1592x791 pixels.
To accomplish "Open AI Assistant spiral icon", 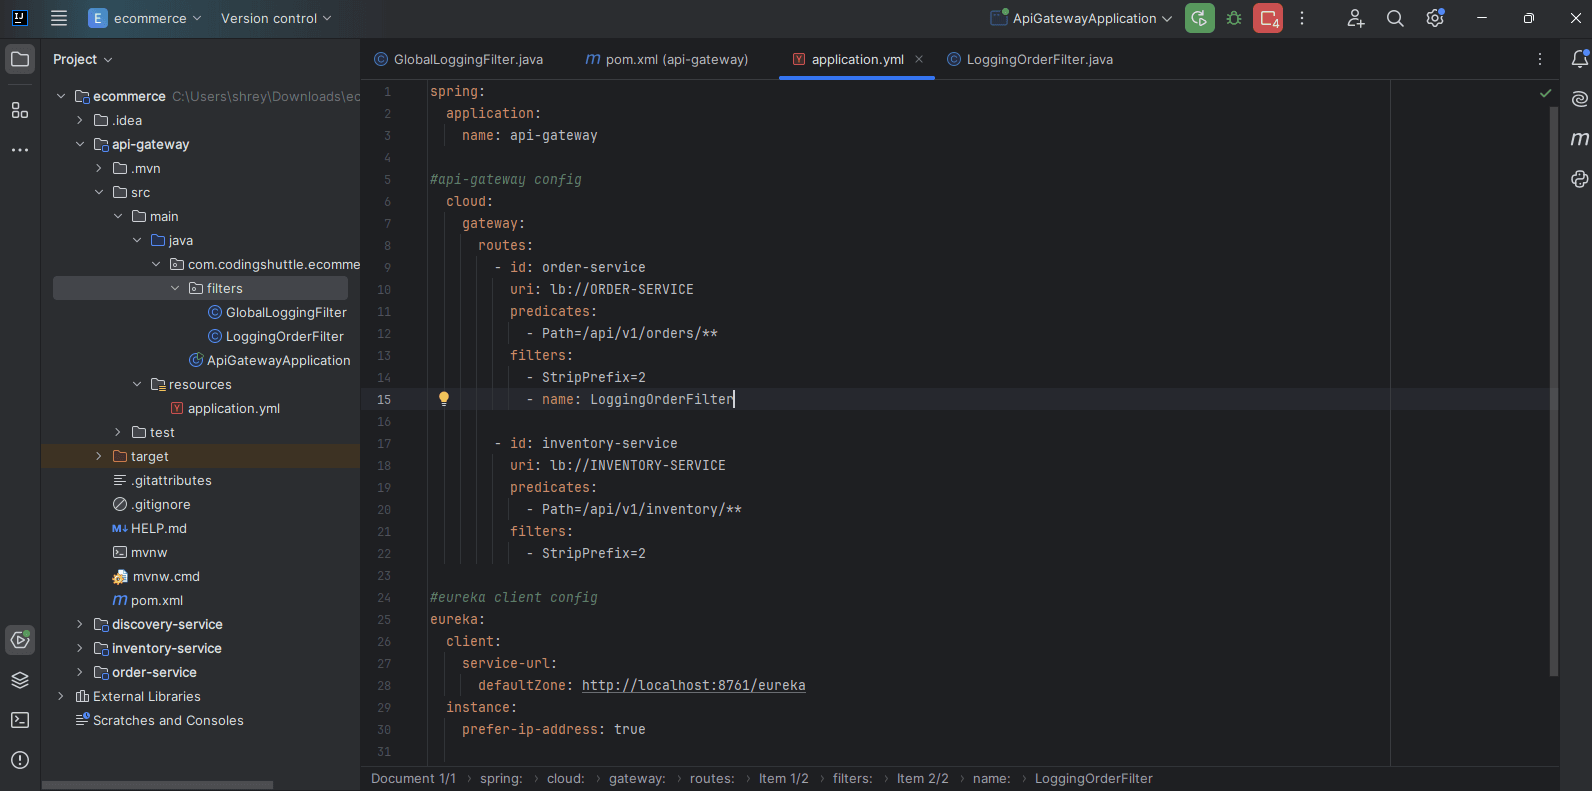I will (x=1579, y=99).
